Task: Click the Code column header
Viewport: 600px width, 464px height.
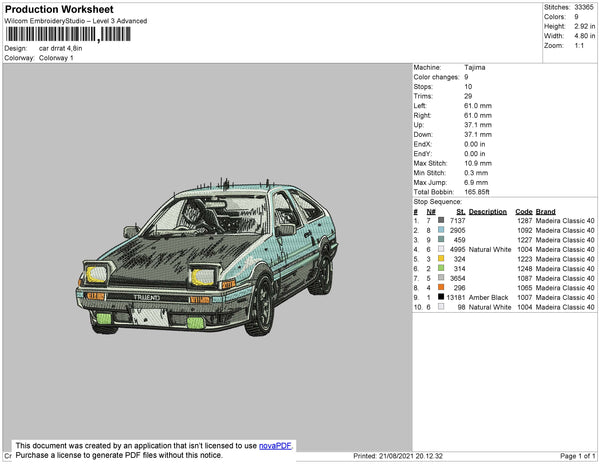Action: [523, 212]
